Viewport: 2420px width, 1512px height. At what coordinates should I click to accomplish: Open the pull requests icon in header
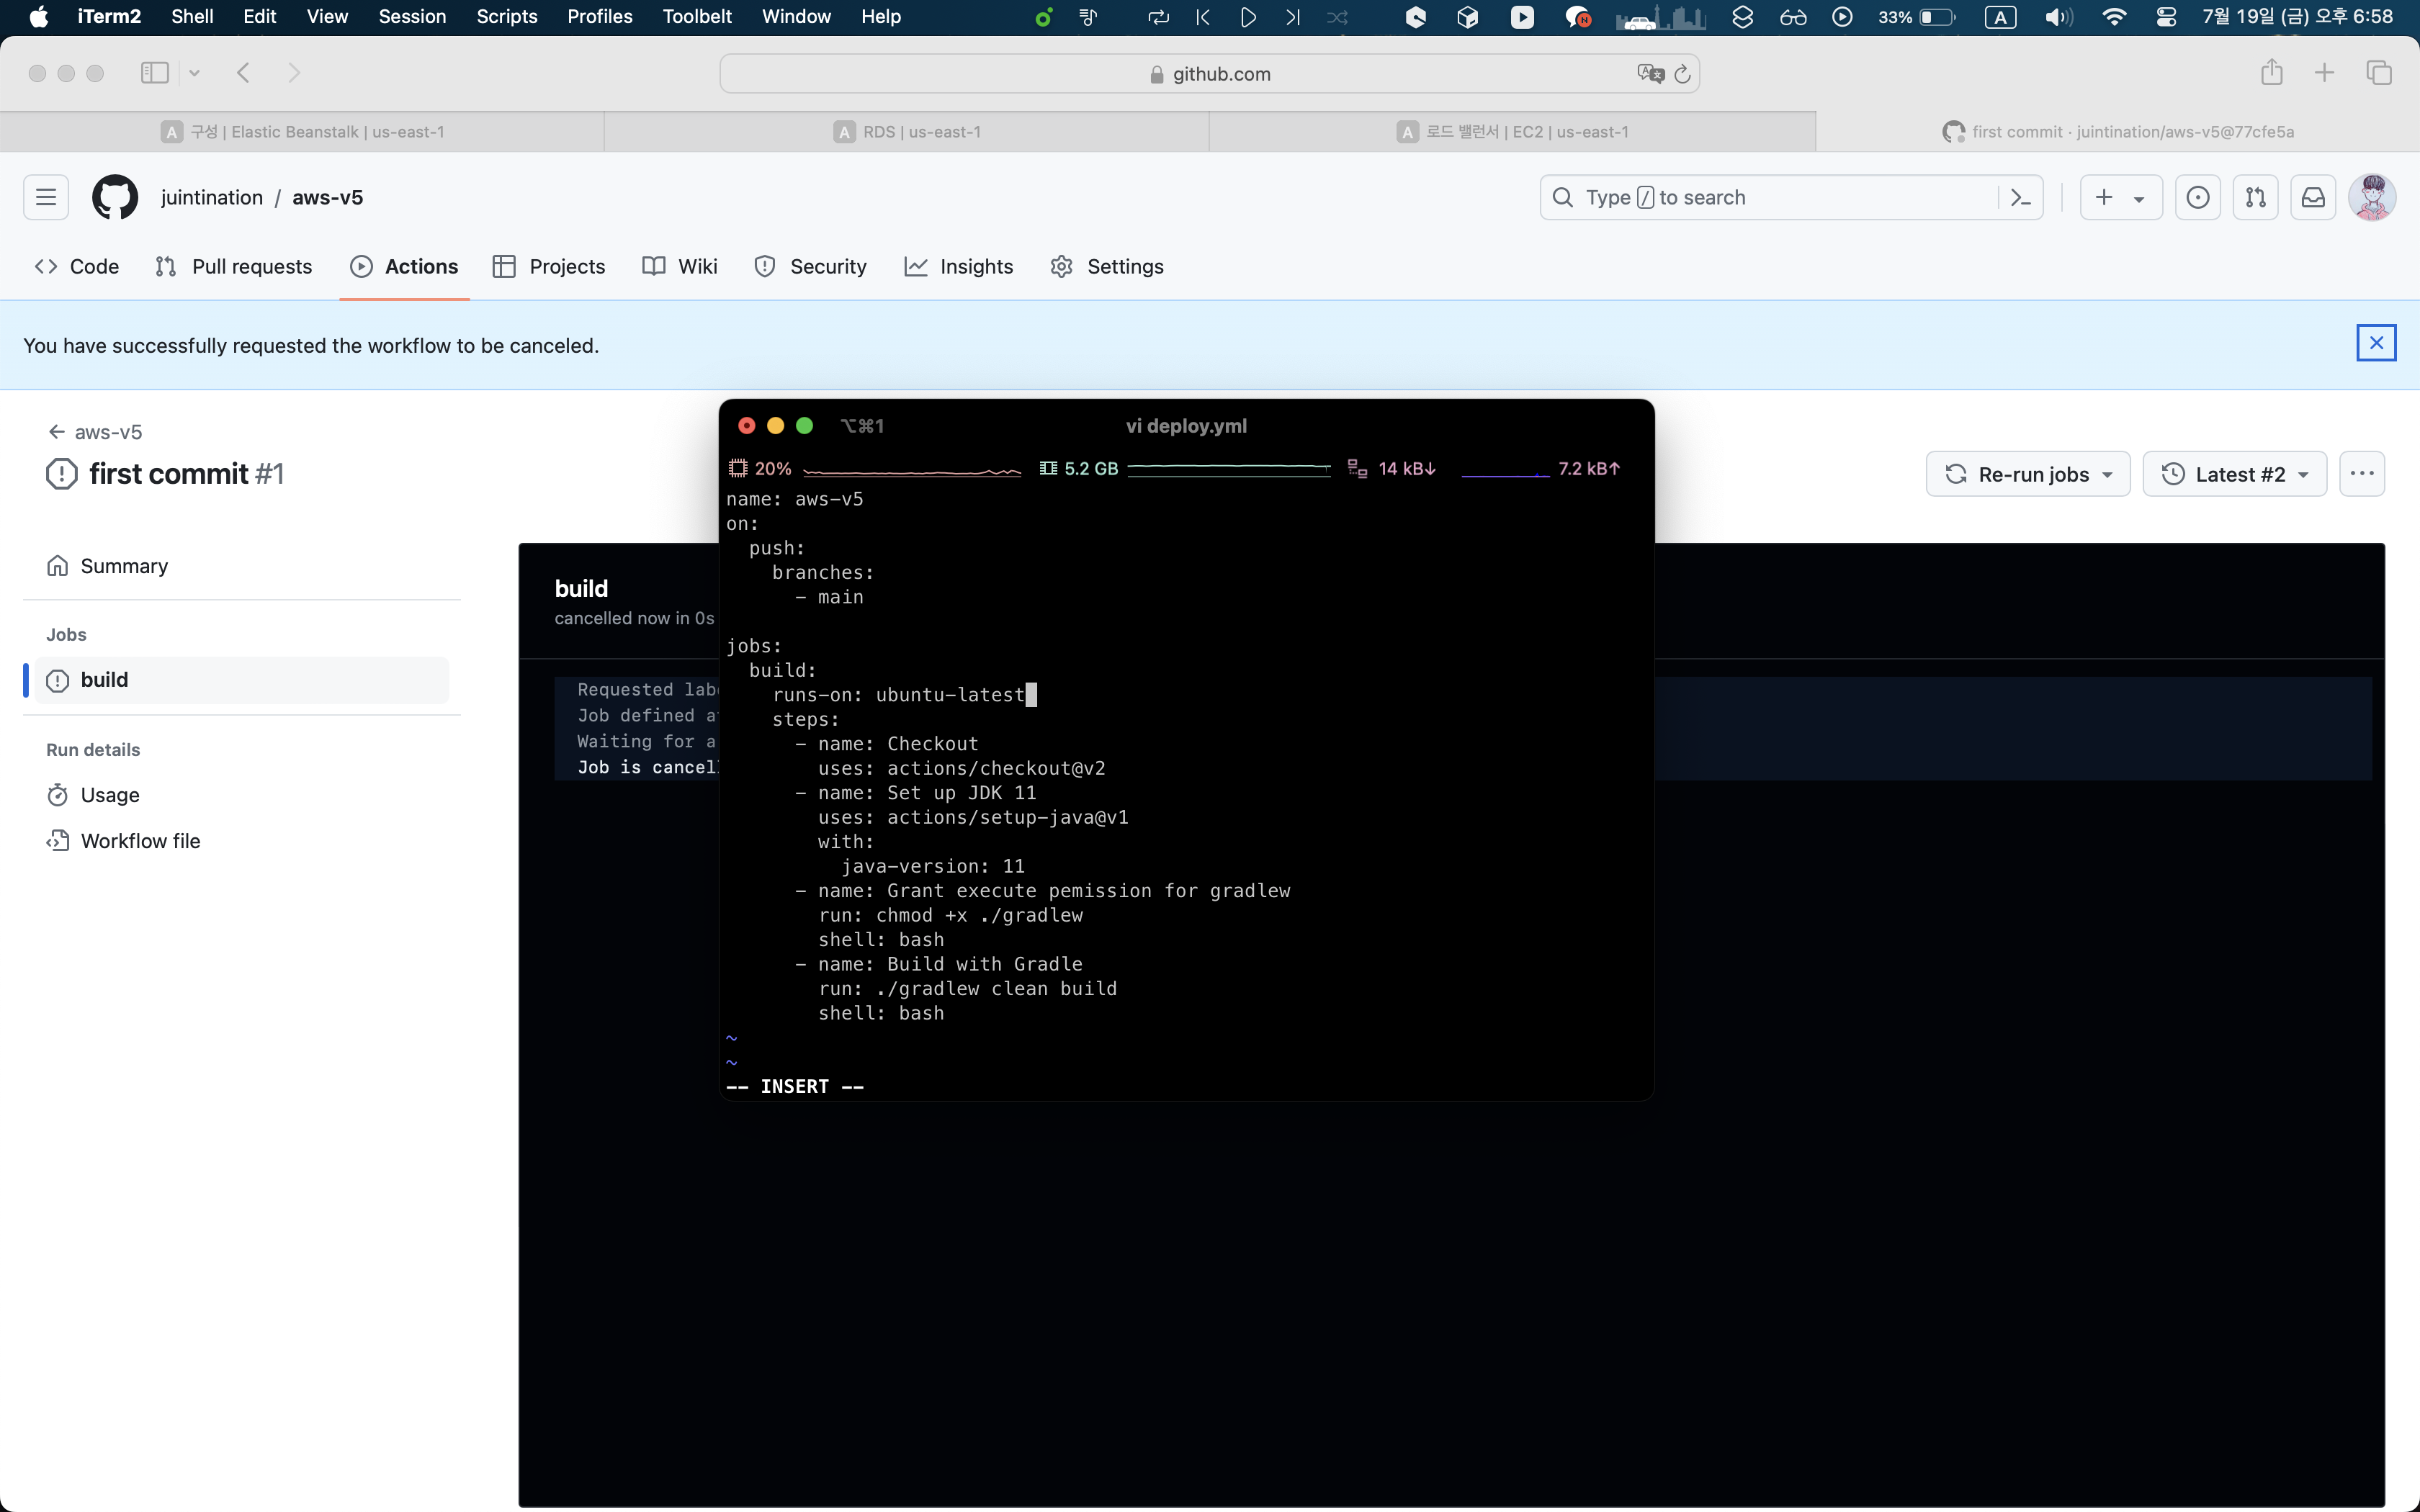coord(2255,197)
